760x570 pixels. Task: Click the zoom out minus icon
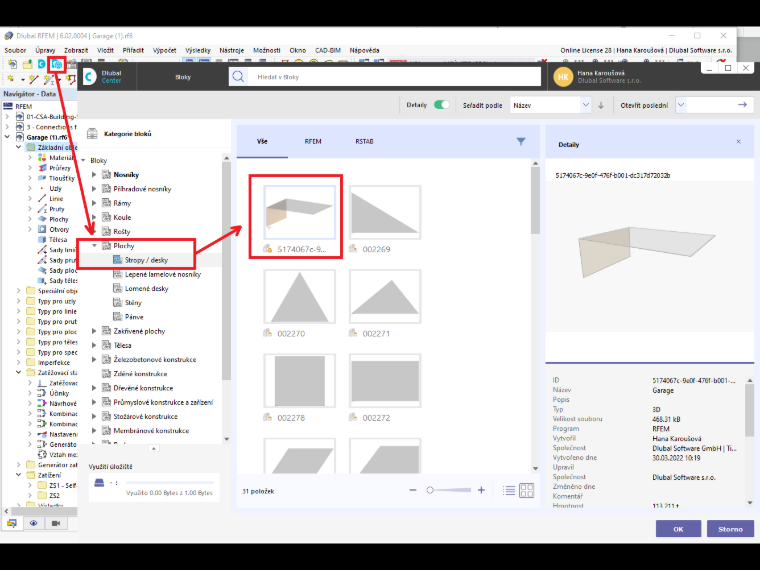[x=413, y=490]
